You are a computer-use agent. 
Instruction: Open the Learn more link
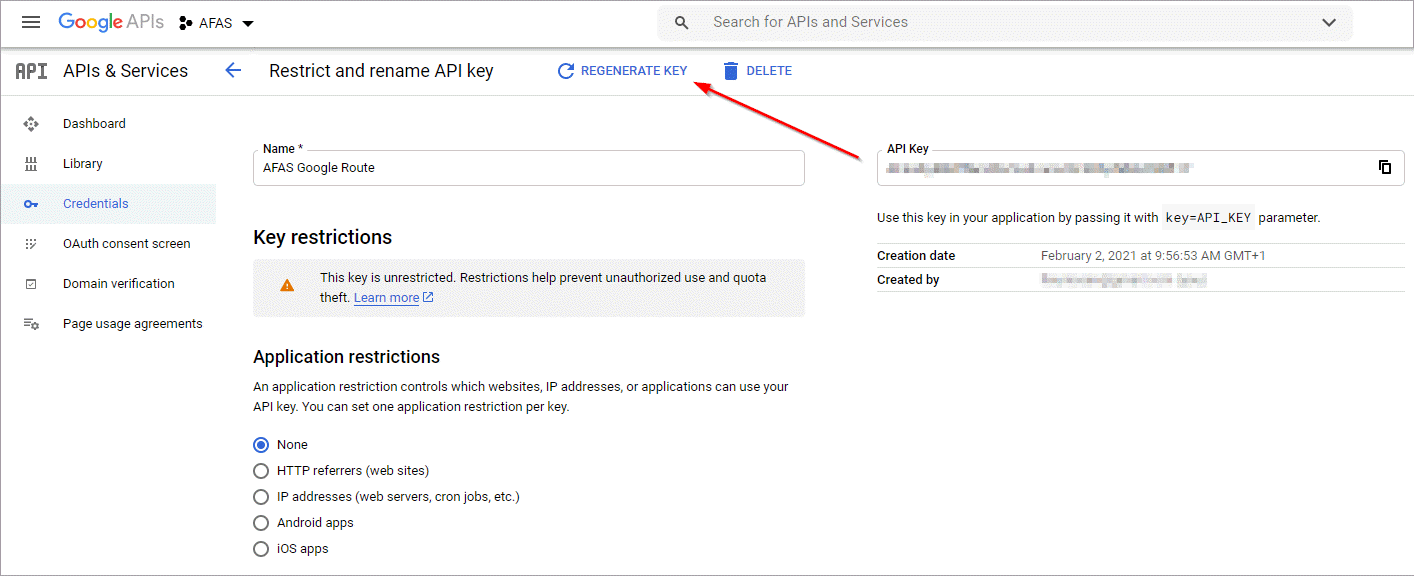[393, 298]
